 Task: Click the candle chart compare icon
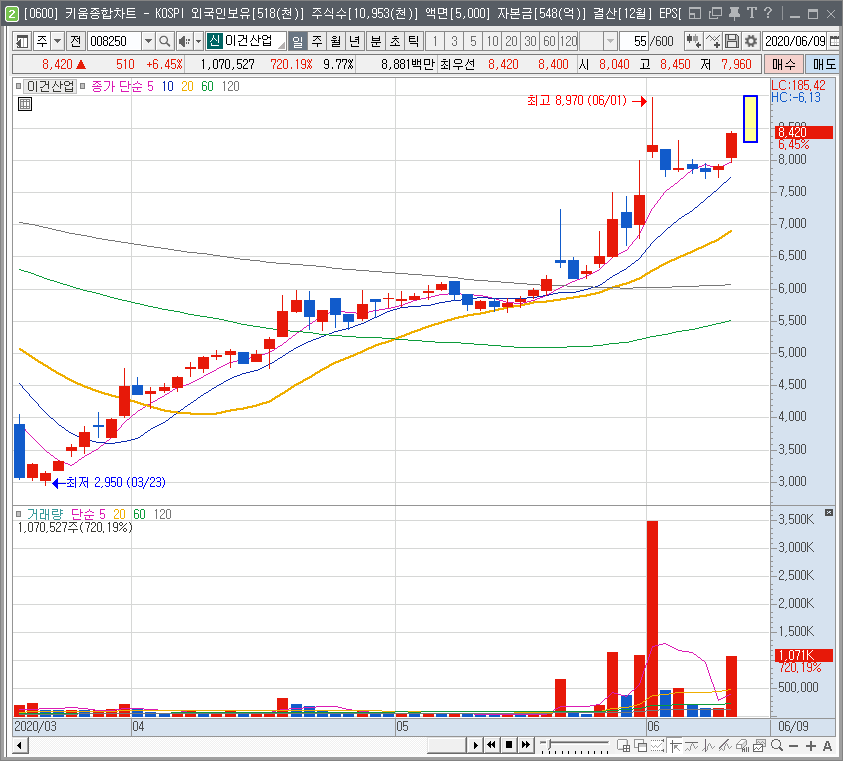[694, 41]
